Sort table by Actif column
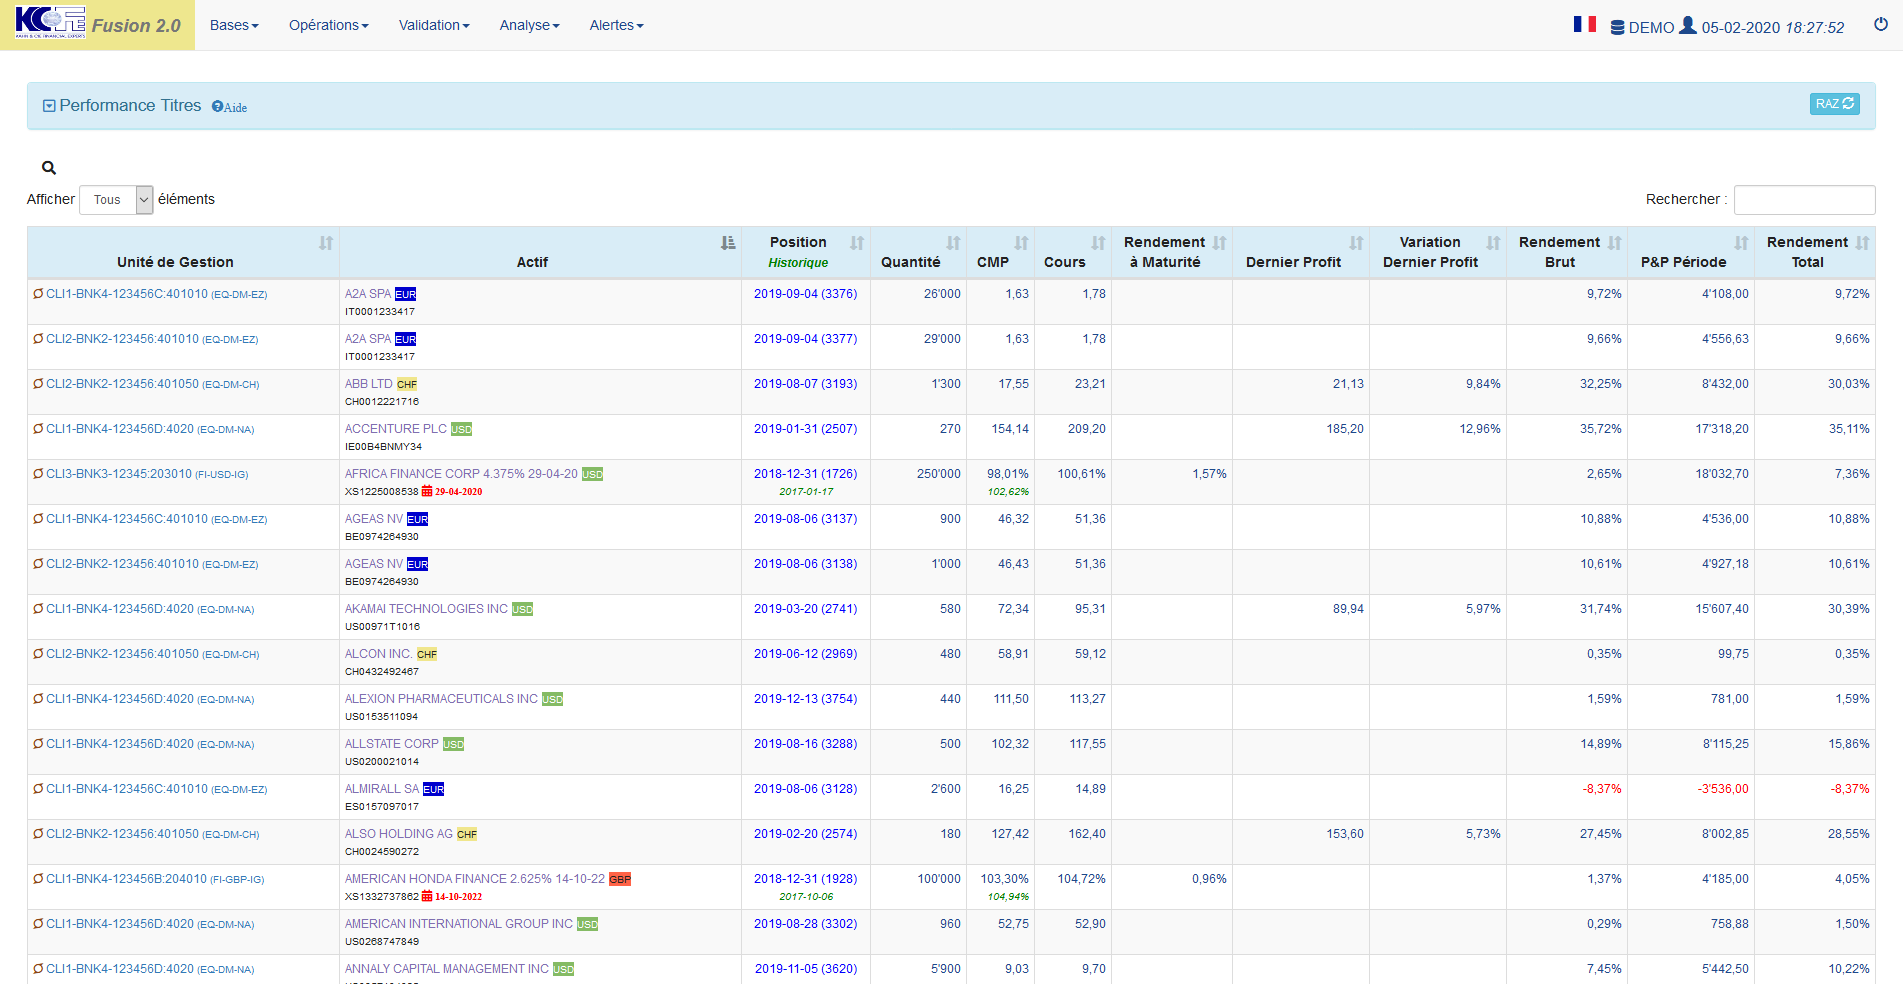Screen dimensions: 1903x984 click(727, 243)
